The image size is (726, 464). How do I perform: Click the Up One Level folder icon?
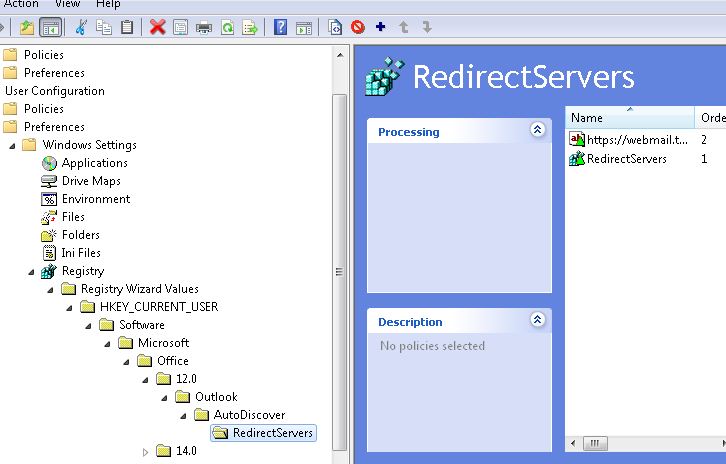click(27, 27)
